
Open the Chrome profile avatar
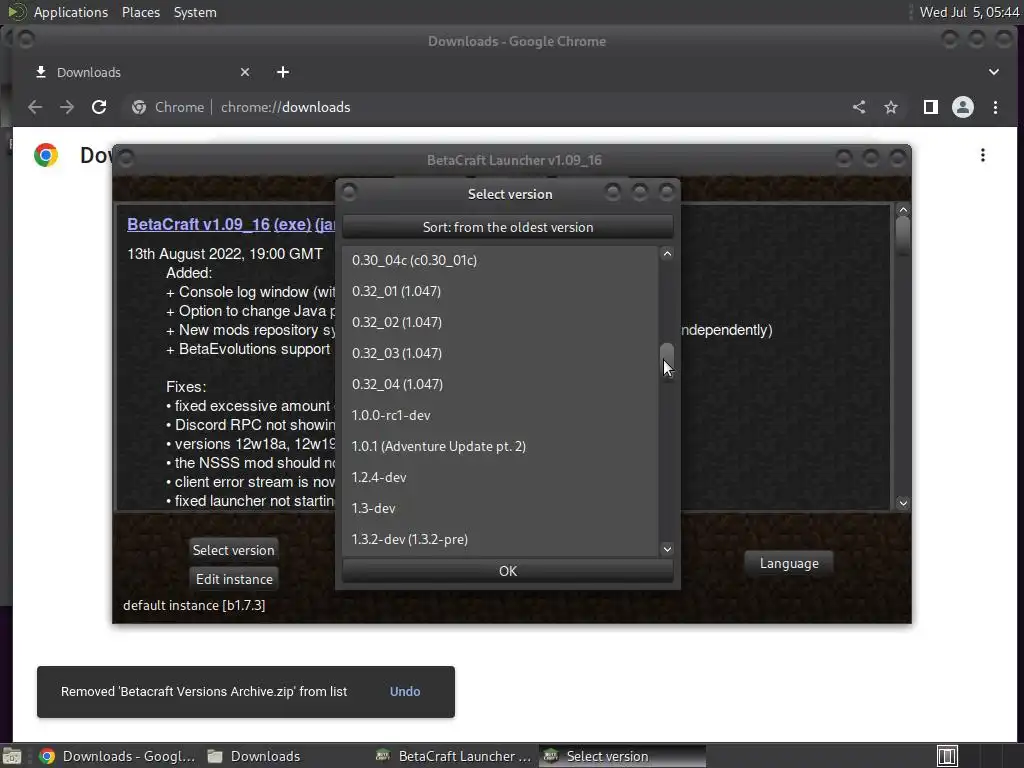(x=963, y=107)
